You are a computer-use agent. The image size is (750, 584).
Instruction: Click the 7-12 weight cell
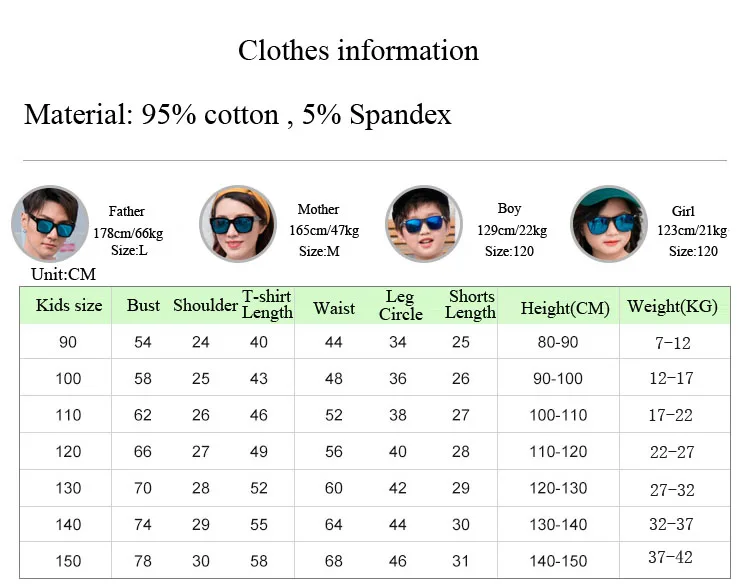pos(673,343)
